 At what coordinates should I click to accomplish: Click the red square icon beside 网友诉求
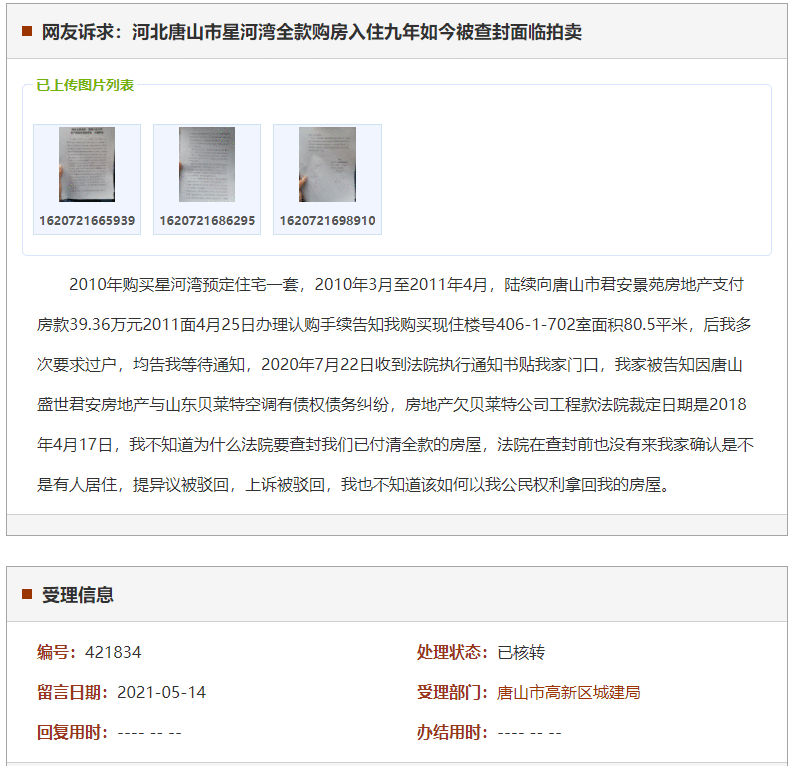coord(27,32)
